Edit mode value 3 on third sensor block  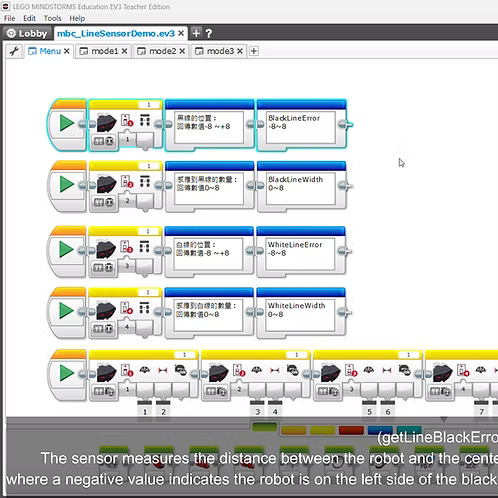click(127, 266)
